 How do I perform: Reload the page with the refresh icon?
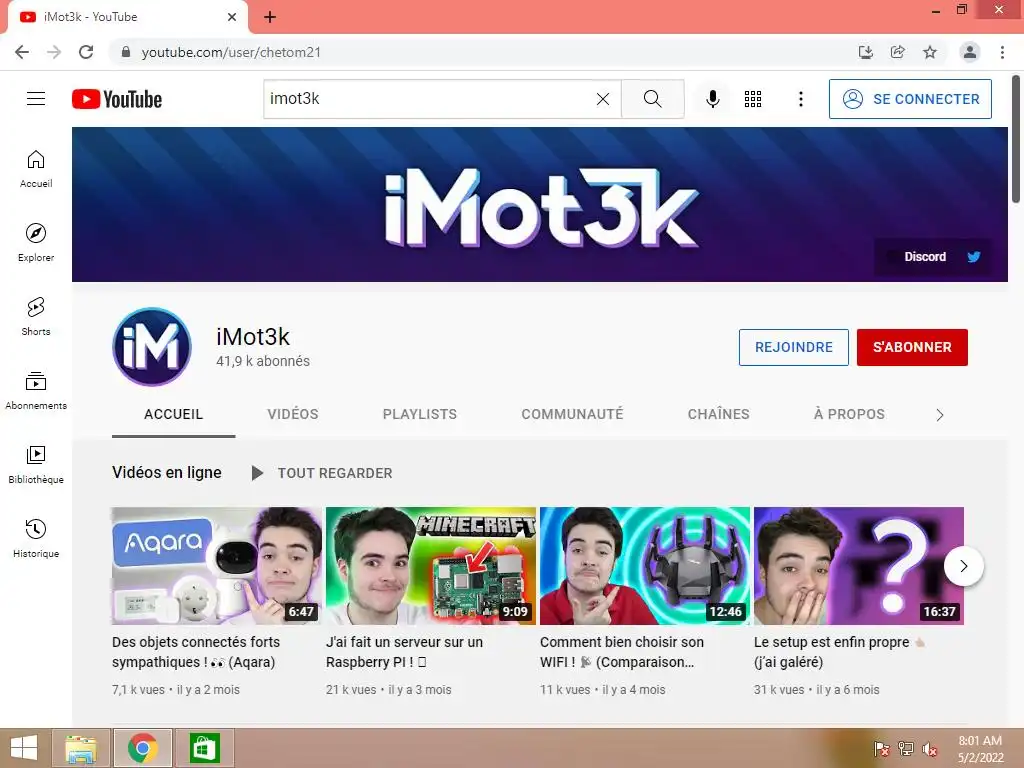point(86,52)
